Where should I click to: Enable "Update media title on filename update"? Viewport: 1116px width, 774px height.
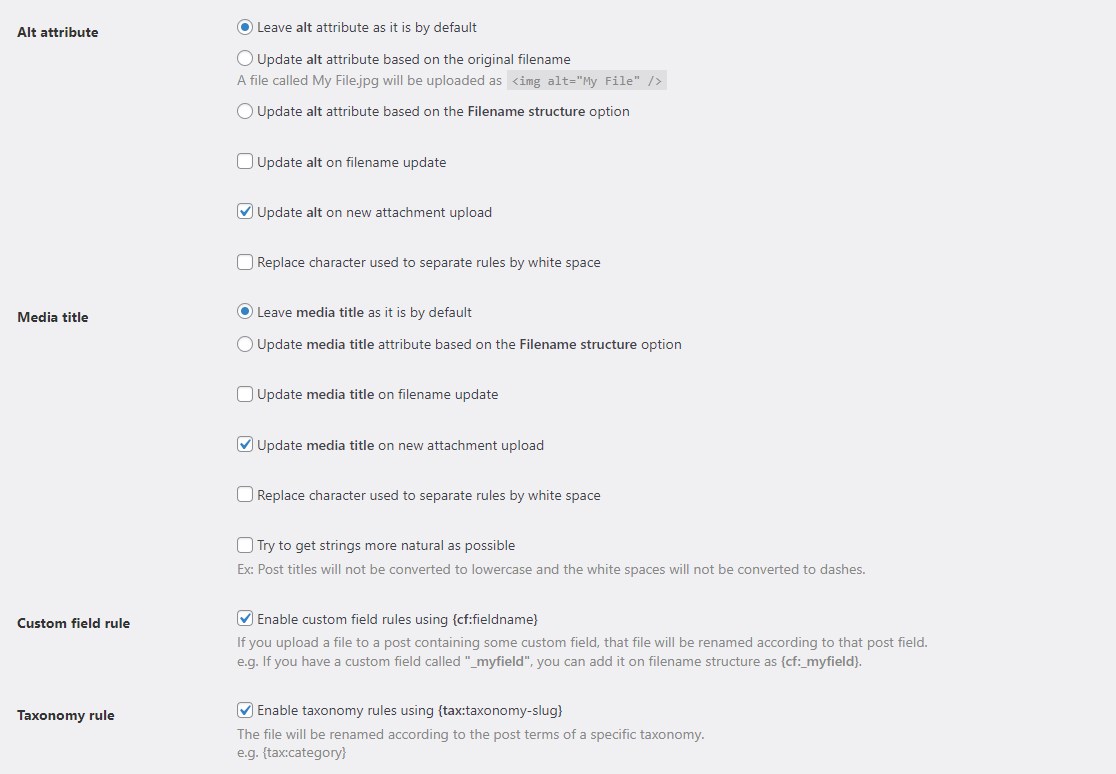tap(245, 394)
